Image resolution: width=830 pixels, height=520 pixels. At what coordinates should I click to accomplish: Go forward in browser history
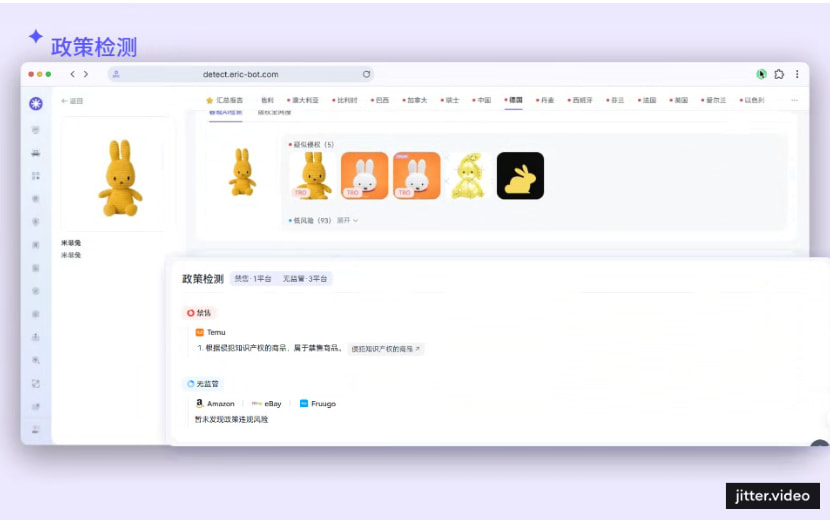[86, 74]
